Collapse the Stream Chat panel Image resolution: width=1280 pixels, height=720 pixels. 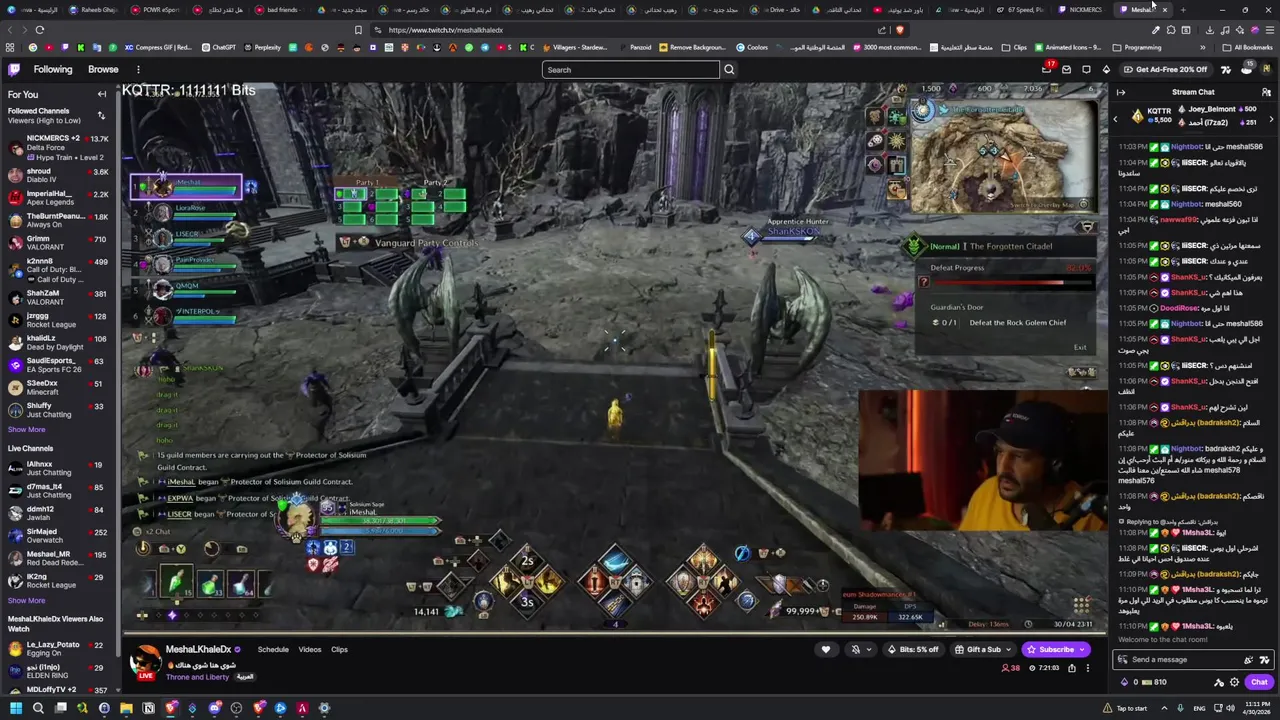(1121, 92)
